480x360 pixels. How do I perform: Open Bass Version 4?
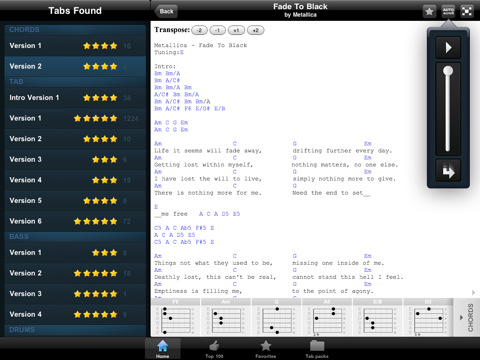(75, 315)
